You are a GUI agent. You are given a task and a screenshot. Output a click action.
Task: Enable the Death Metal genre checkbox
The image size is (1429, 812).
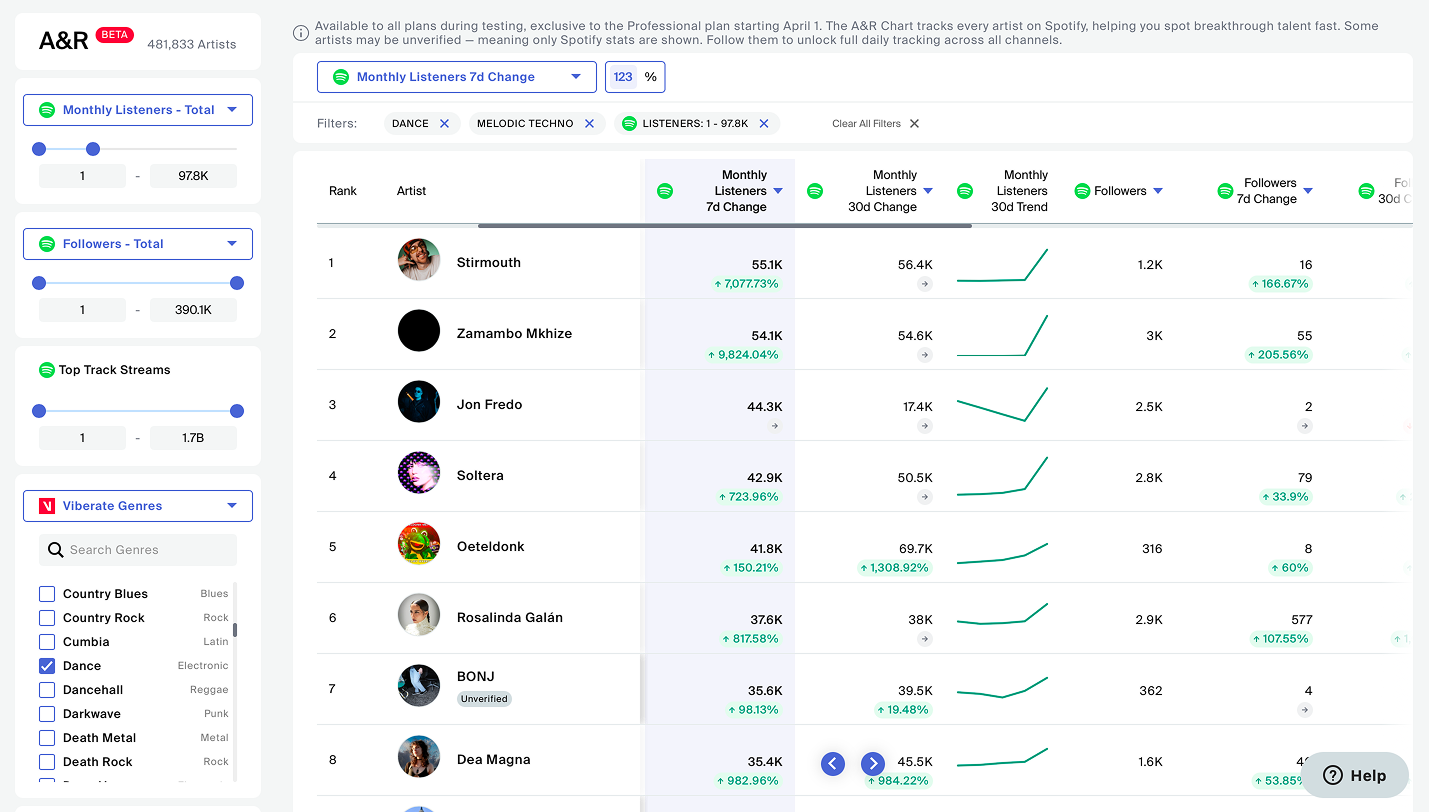(47, 738)
